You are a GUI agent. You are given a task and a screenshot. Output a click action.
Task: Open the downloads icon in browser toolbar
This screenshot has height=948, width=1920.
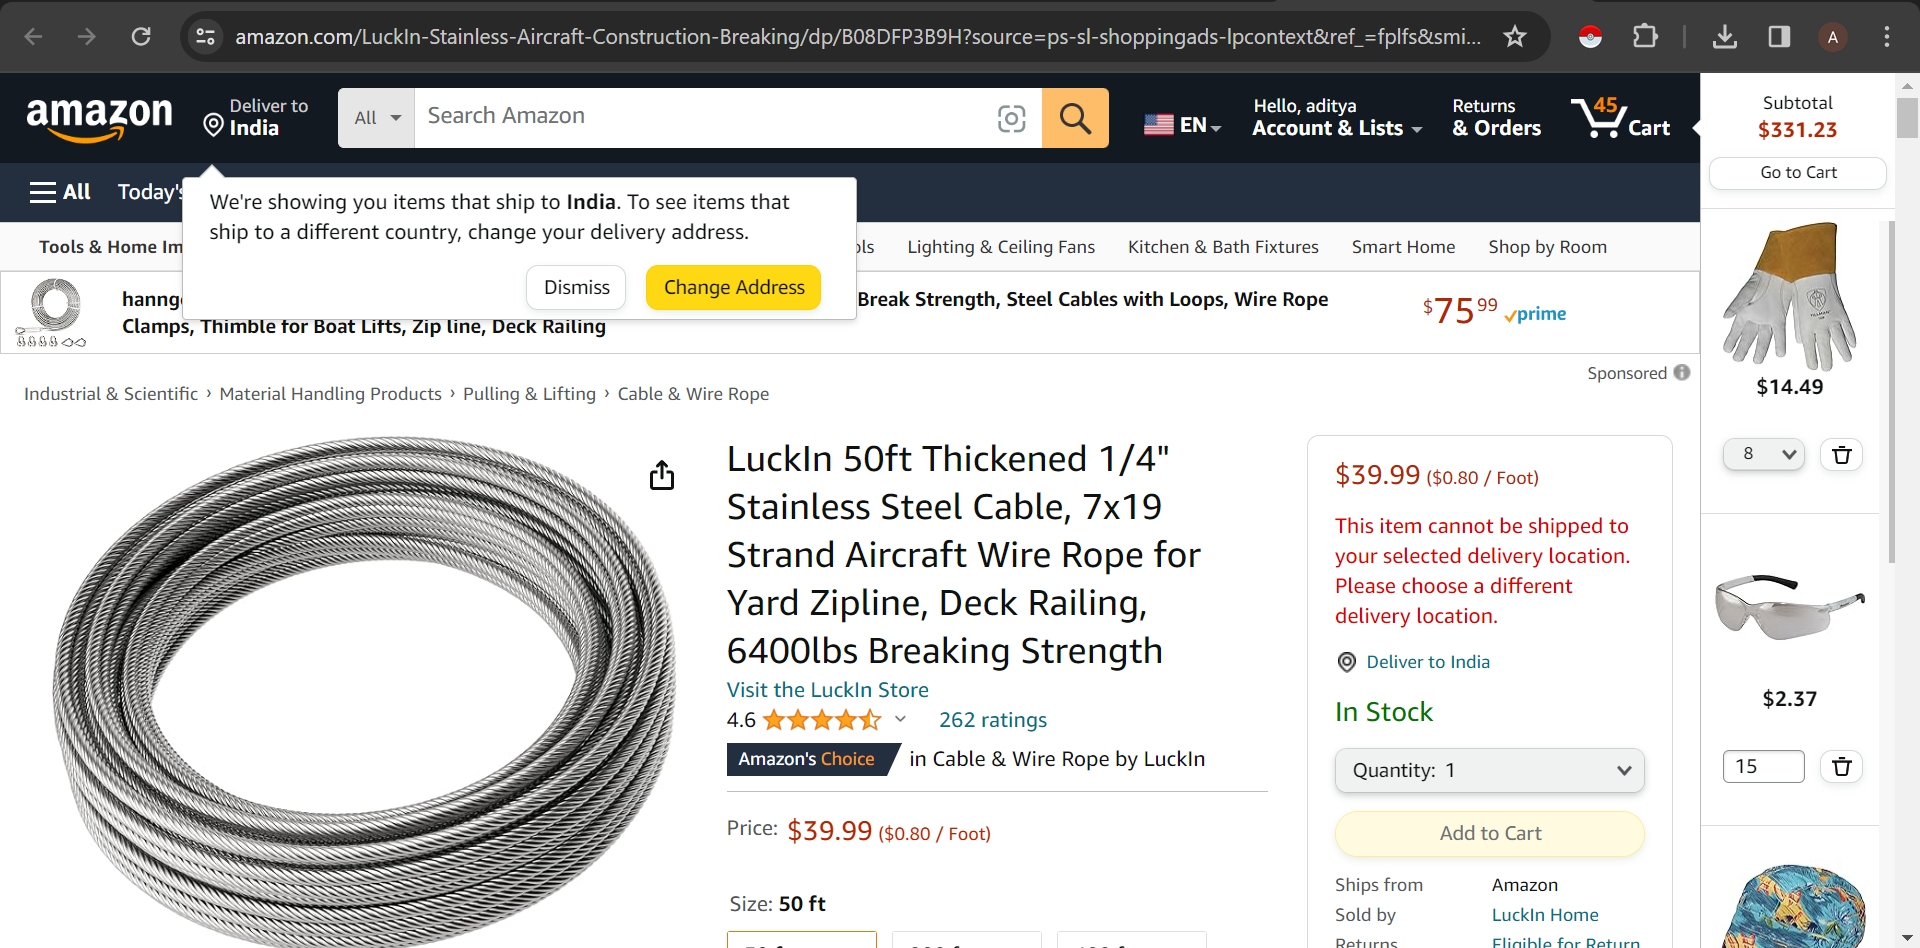(x=1725, y=36)
